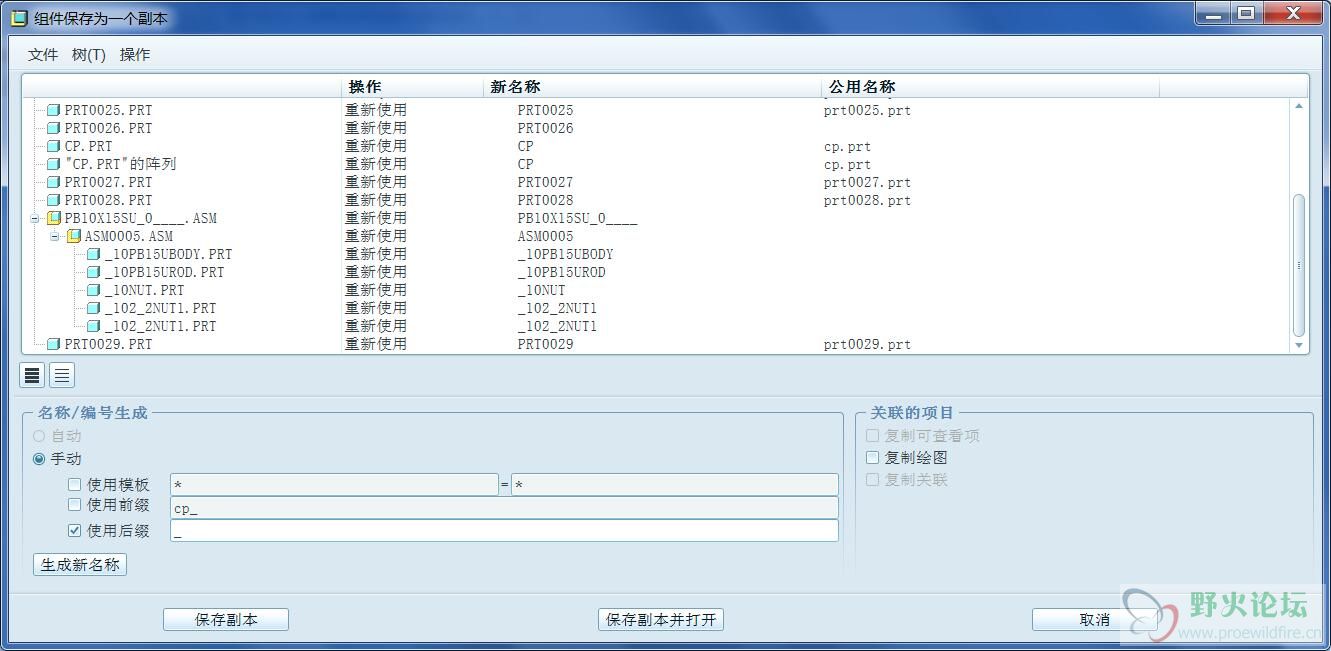
Task: Select the 手动 radio button
Action: (39, 459)
